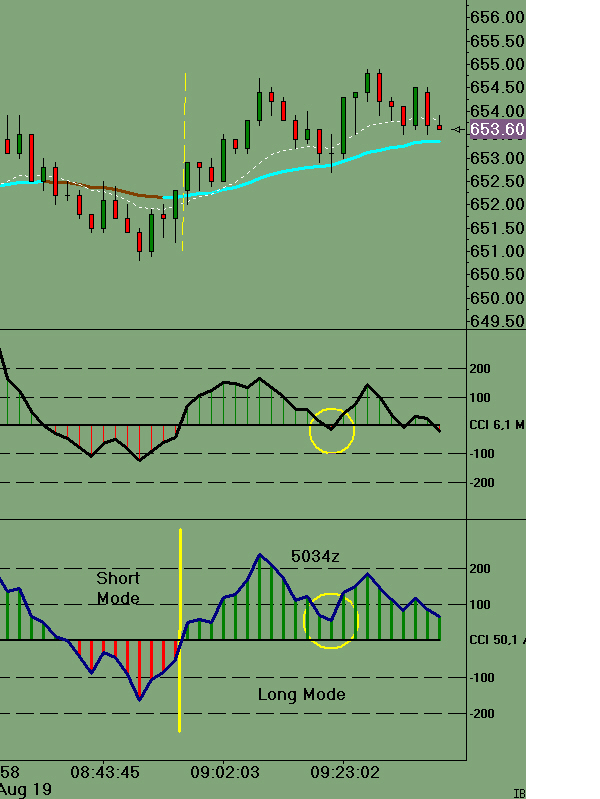Click the Aug 19 date label
This screenshot has width=600, height=799.
click(25, 790)
